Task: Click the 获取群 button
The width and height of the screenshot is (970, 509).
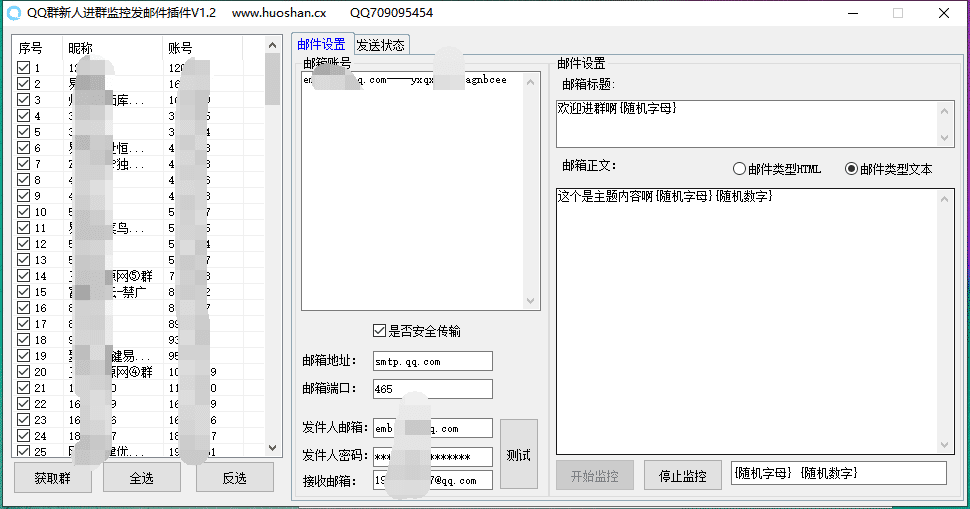Action: (53, 477)
